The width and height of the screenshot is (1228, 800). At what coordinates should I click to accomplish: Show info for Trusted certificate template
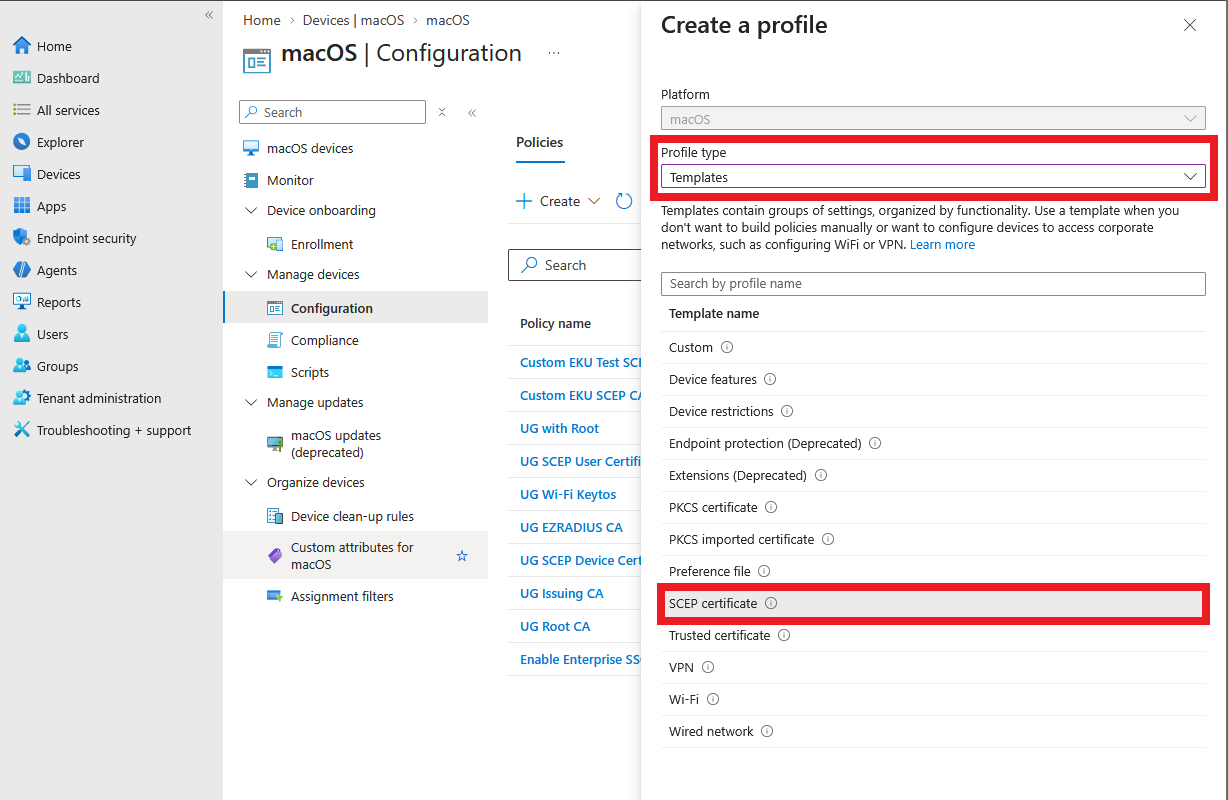coord(784,635)
